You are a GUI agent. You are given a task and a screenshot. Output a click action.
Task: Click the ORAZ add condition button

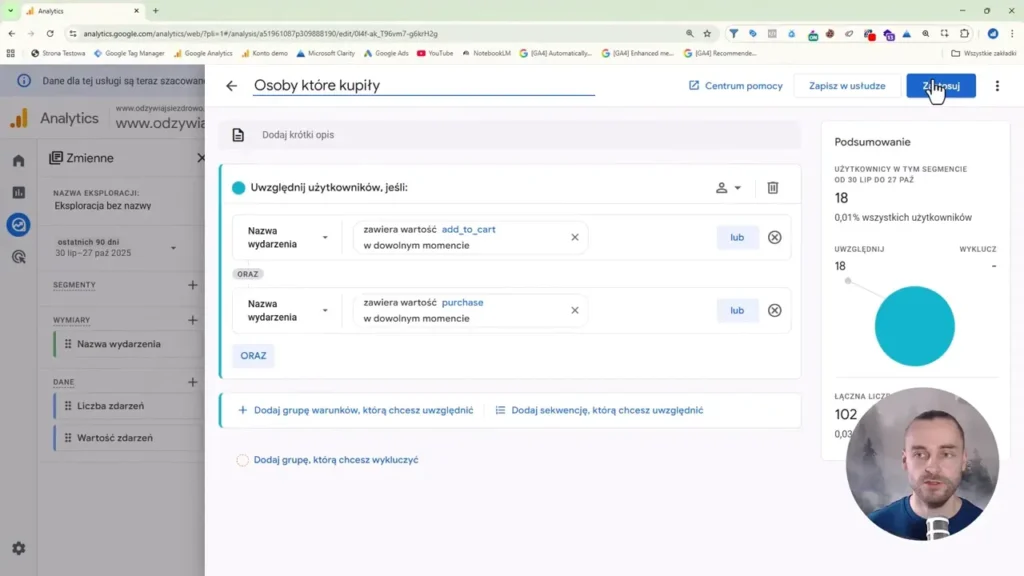point(253,355)
